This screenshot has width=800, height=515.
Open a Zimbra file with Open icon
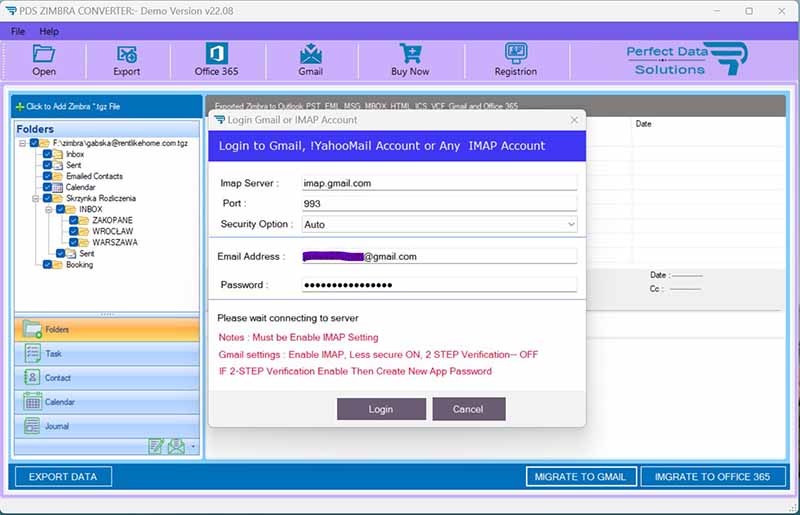point(44,54)
